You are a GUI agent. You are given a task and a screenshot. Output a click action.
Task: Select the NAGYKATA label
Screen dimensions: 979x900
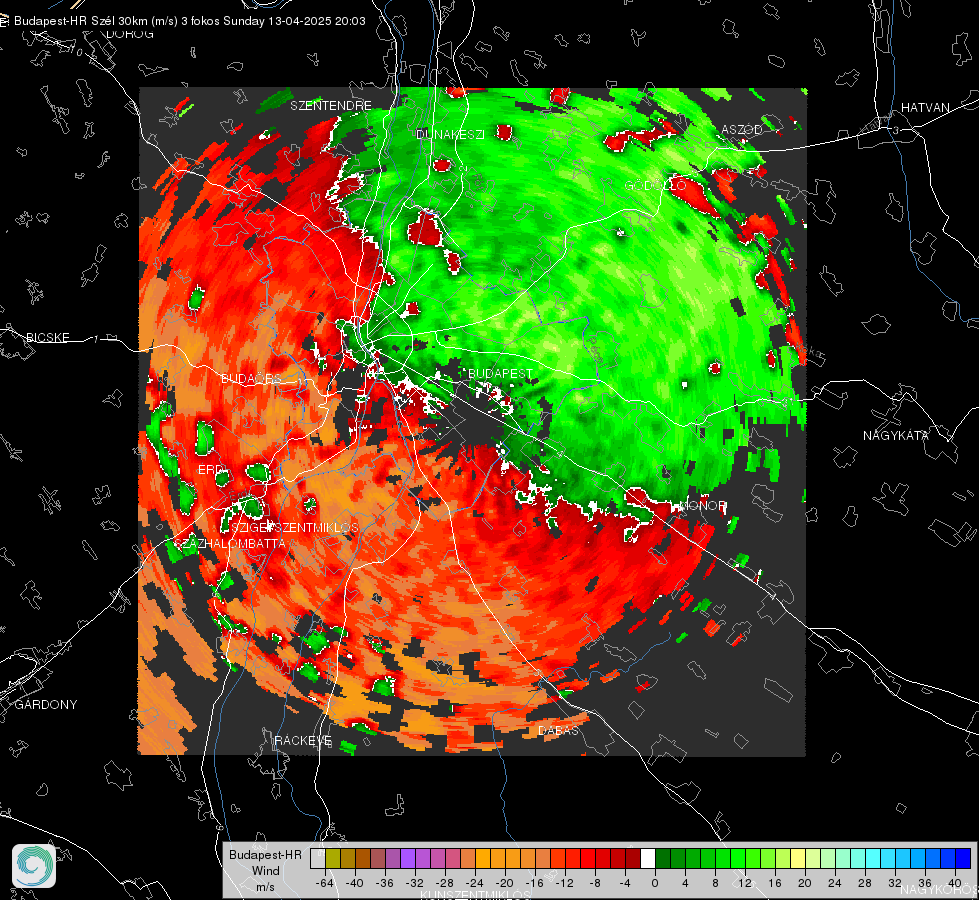896,435
